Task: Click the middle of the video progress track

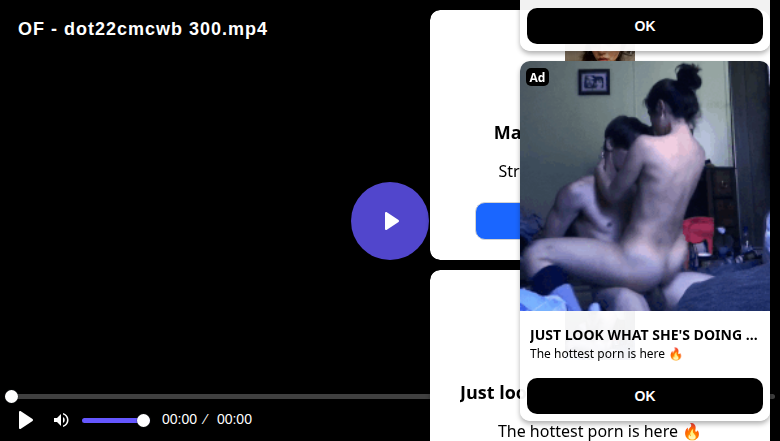Action: click(219, 396)
